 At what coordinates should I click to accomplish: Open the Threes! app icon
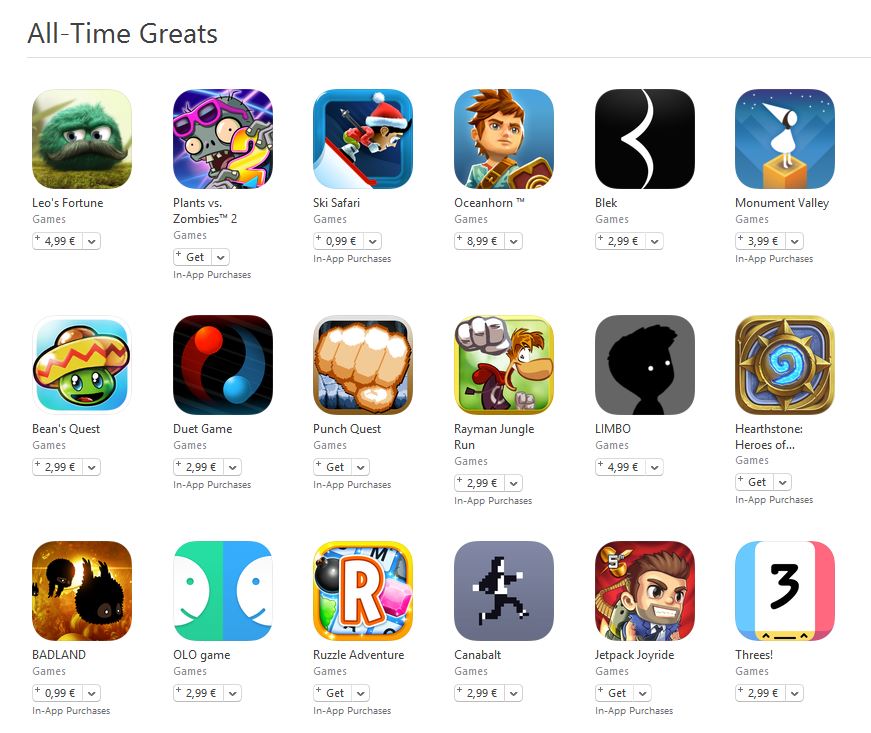(x=785, y=591)
